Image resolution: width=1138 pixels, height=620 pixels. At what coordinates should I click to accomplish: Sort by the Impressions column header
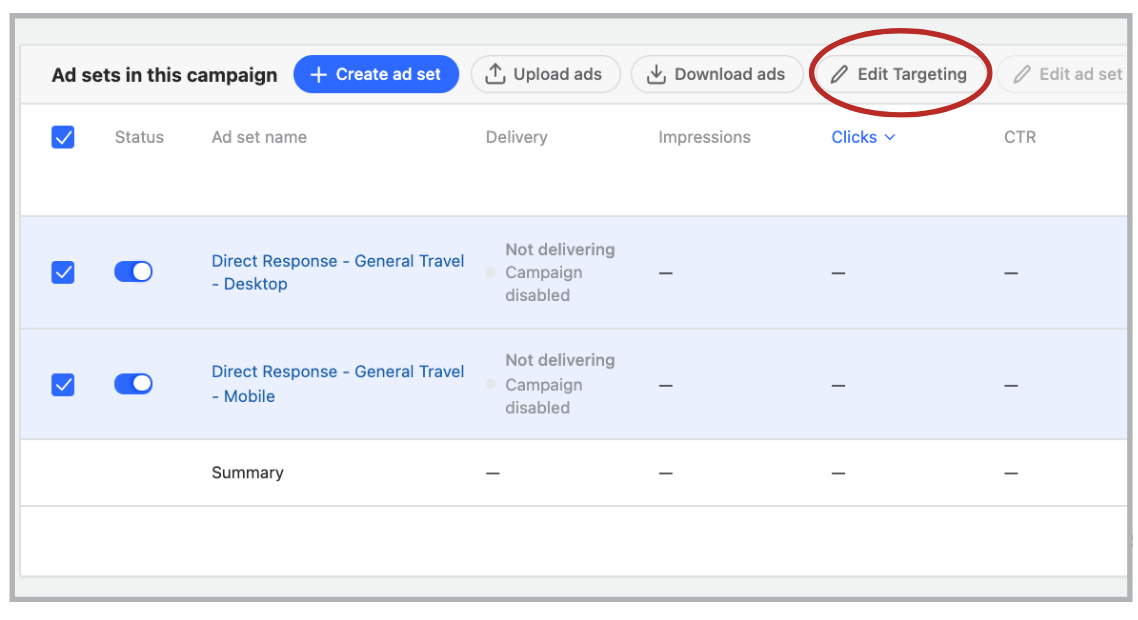(x=704, y=138)
